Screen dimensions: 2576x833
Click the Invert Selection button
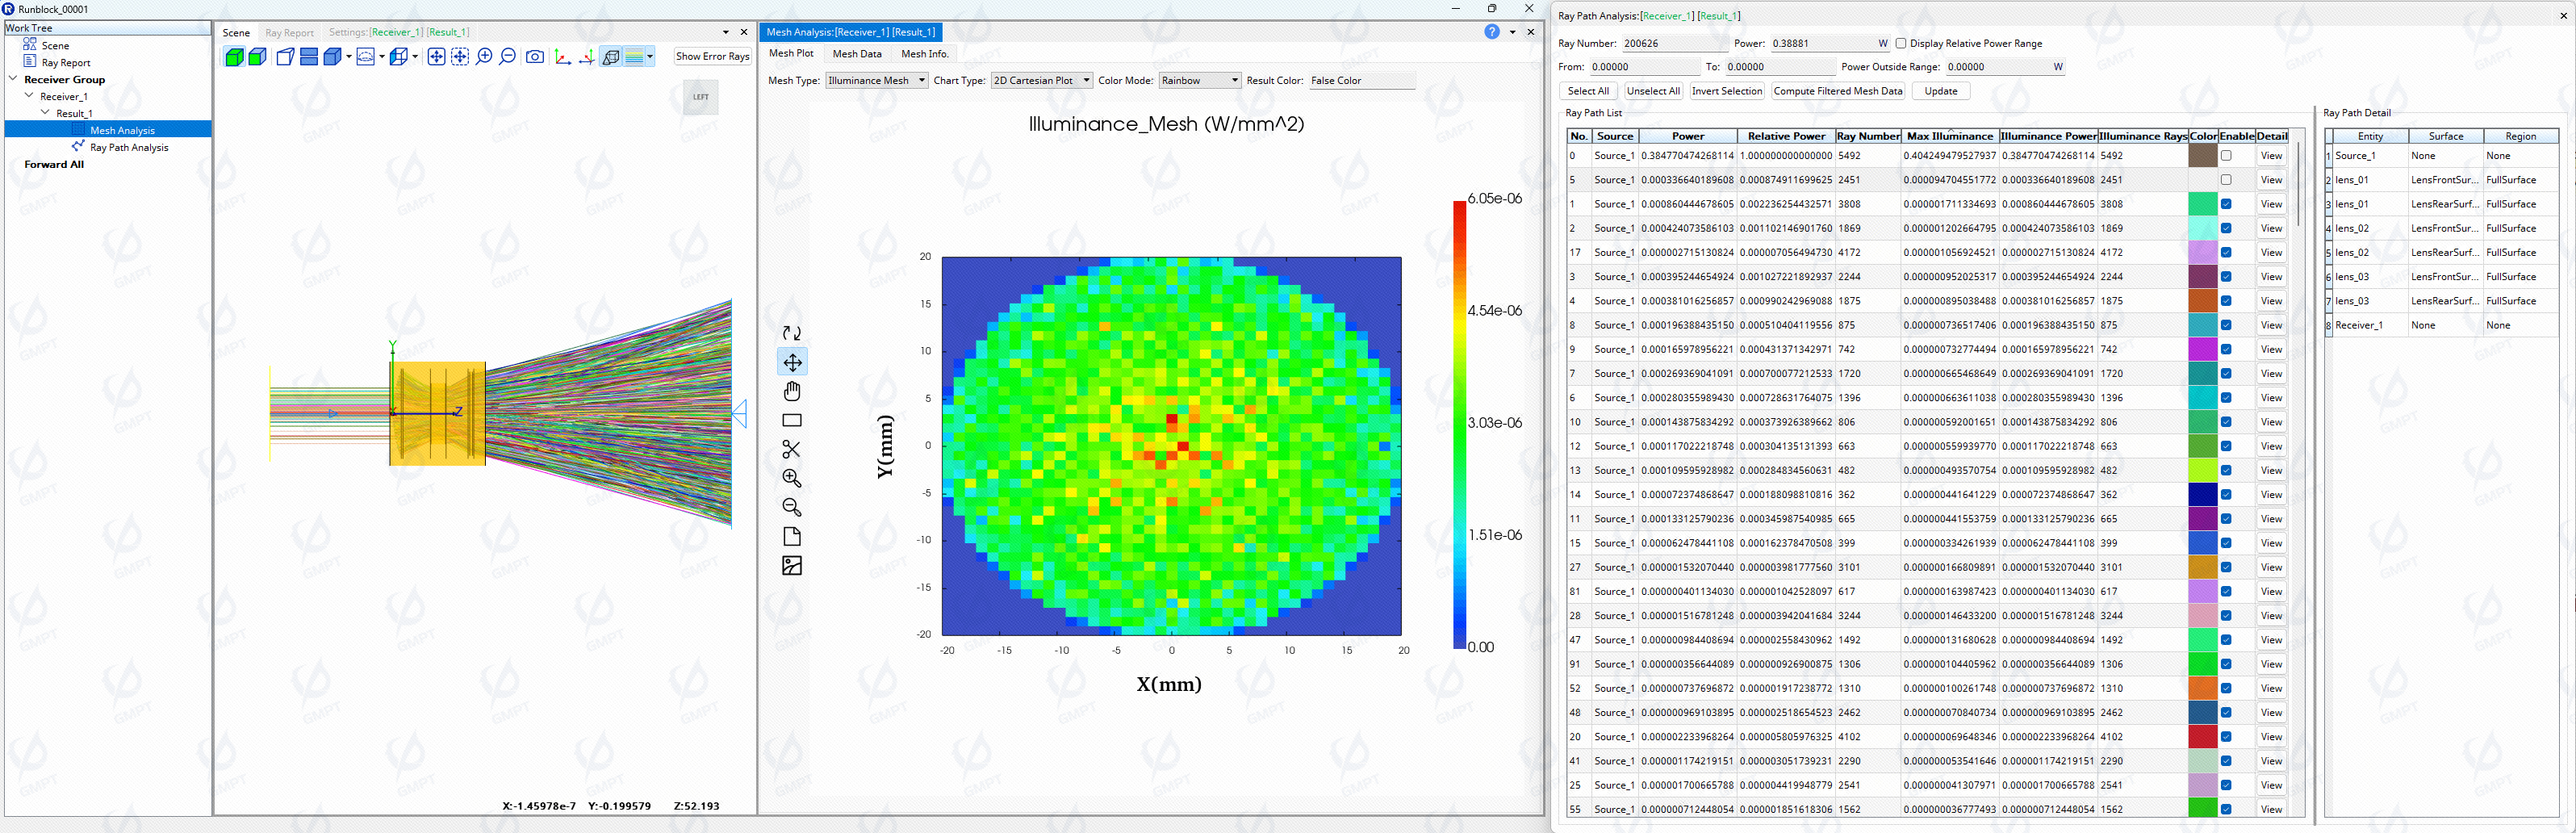coord(1727,91)
